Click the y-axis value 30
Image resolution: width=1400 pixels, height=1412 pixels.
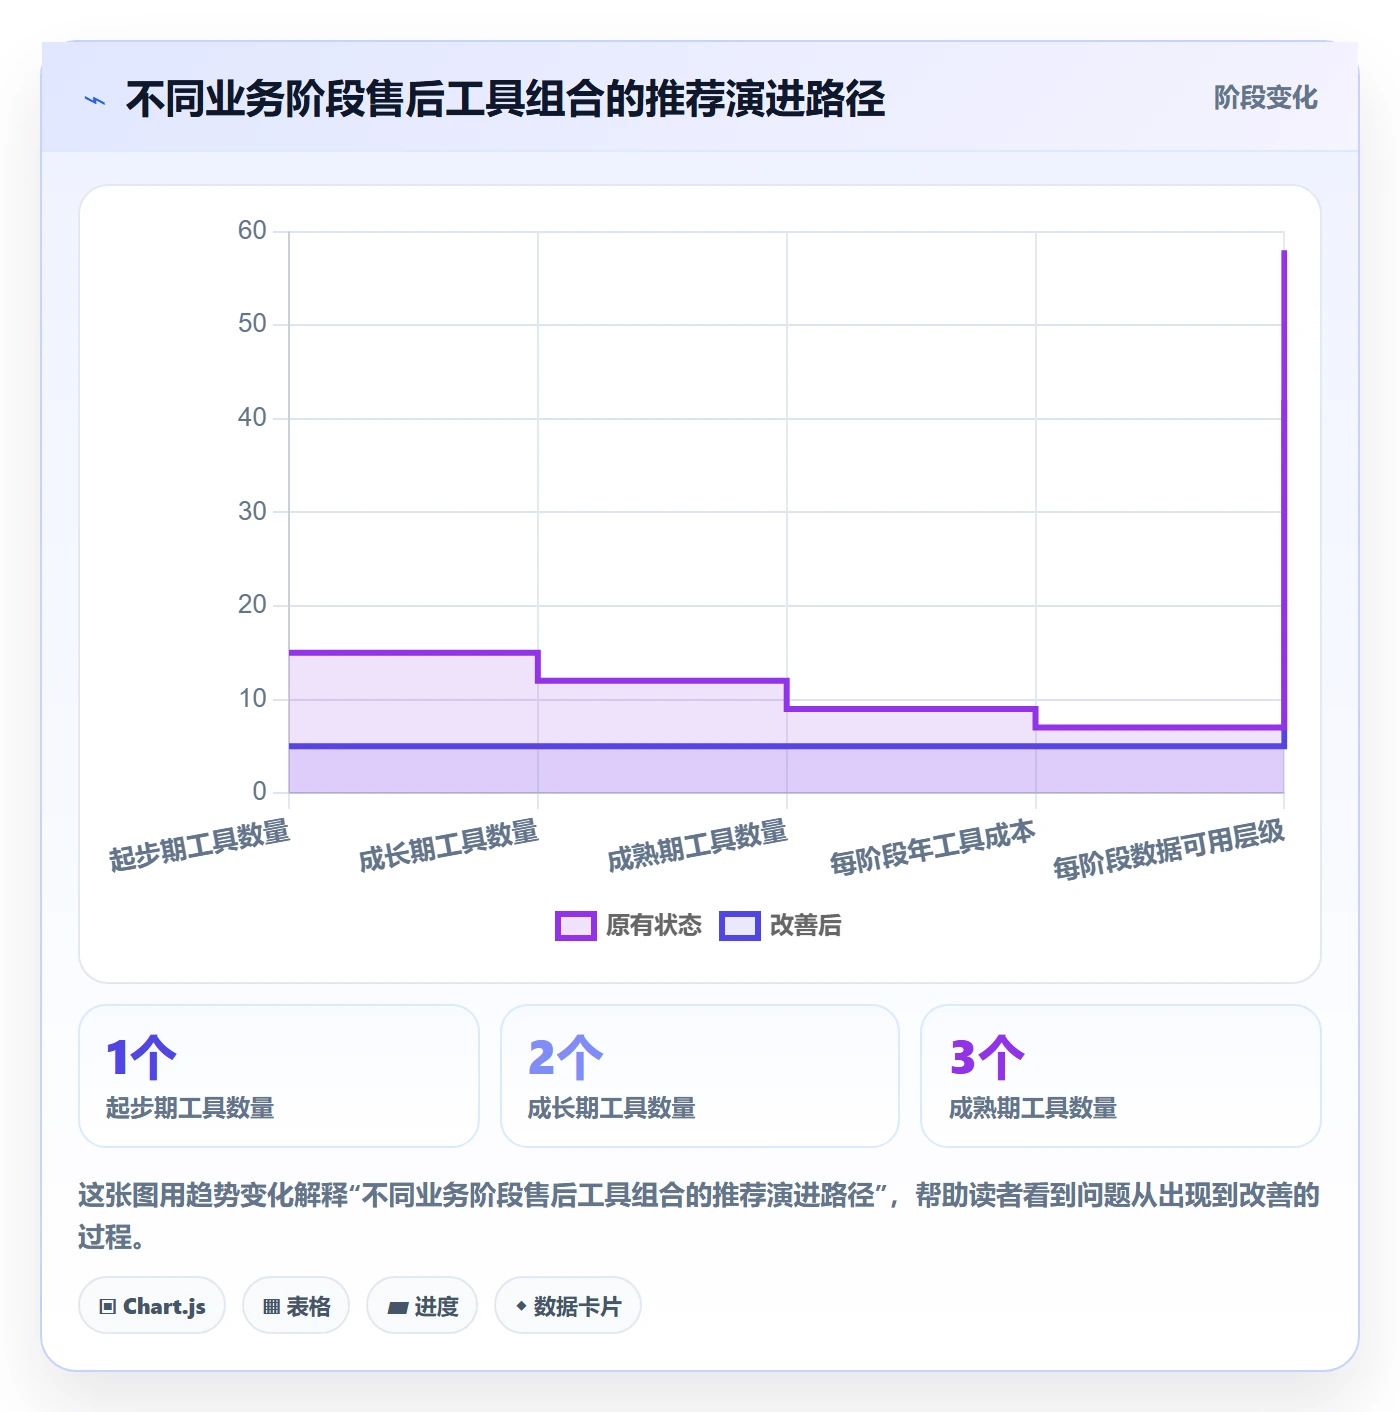(x=252, y=512)
